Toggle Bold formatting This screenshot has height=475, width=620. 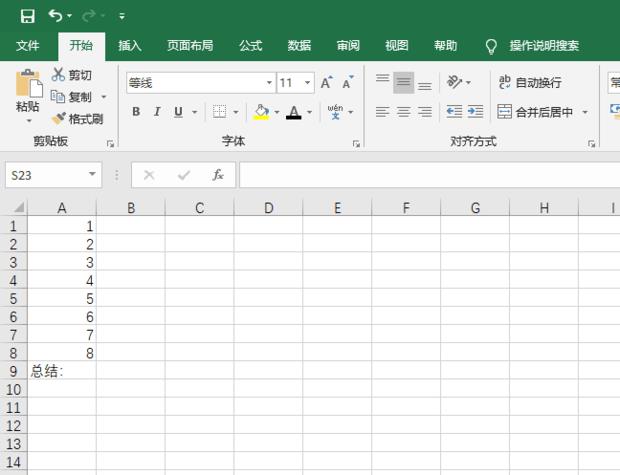click(x=136, y=112)
